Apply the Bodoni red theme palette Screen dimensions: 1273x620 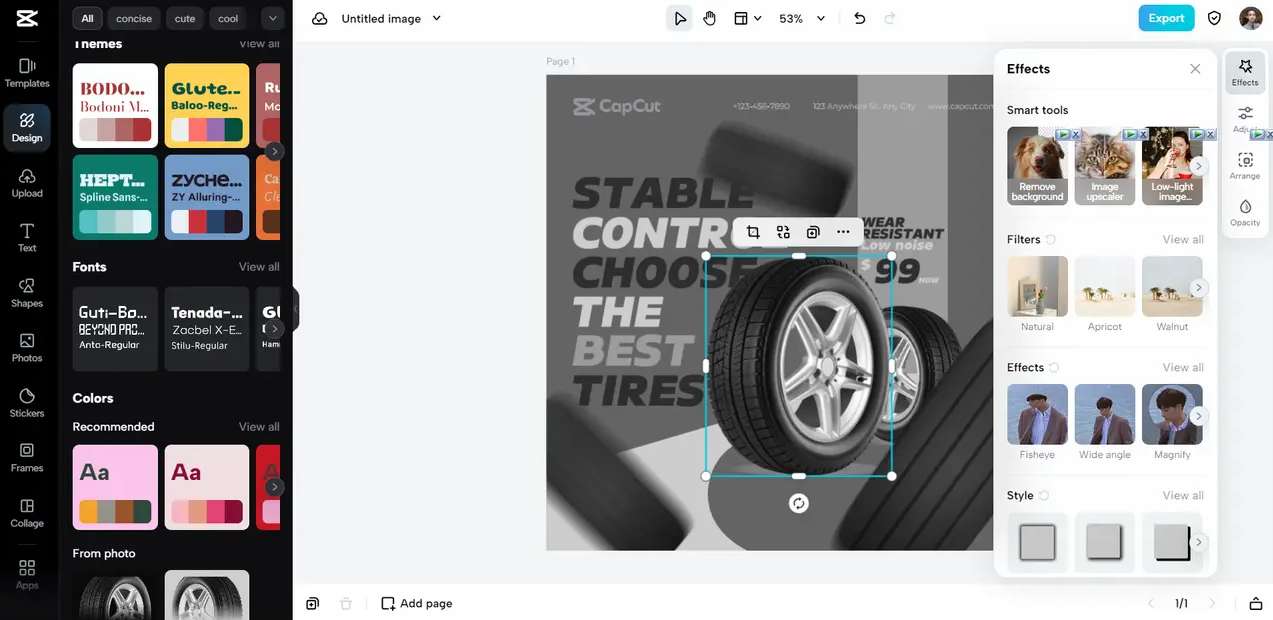click(115, 105)
